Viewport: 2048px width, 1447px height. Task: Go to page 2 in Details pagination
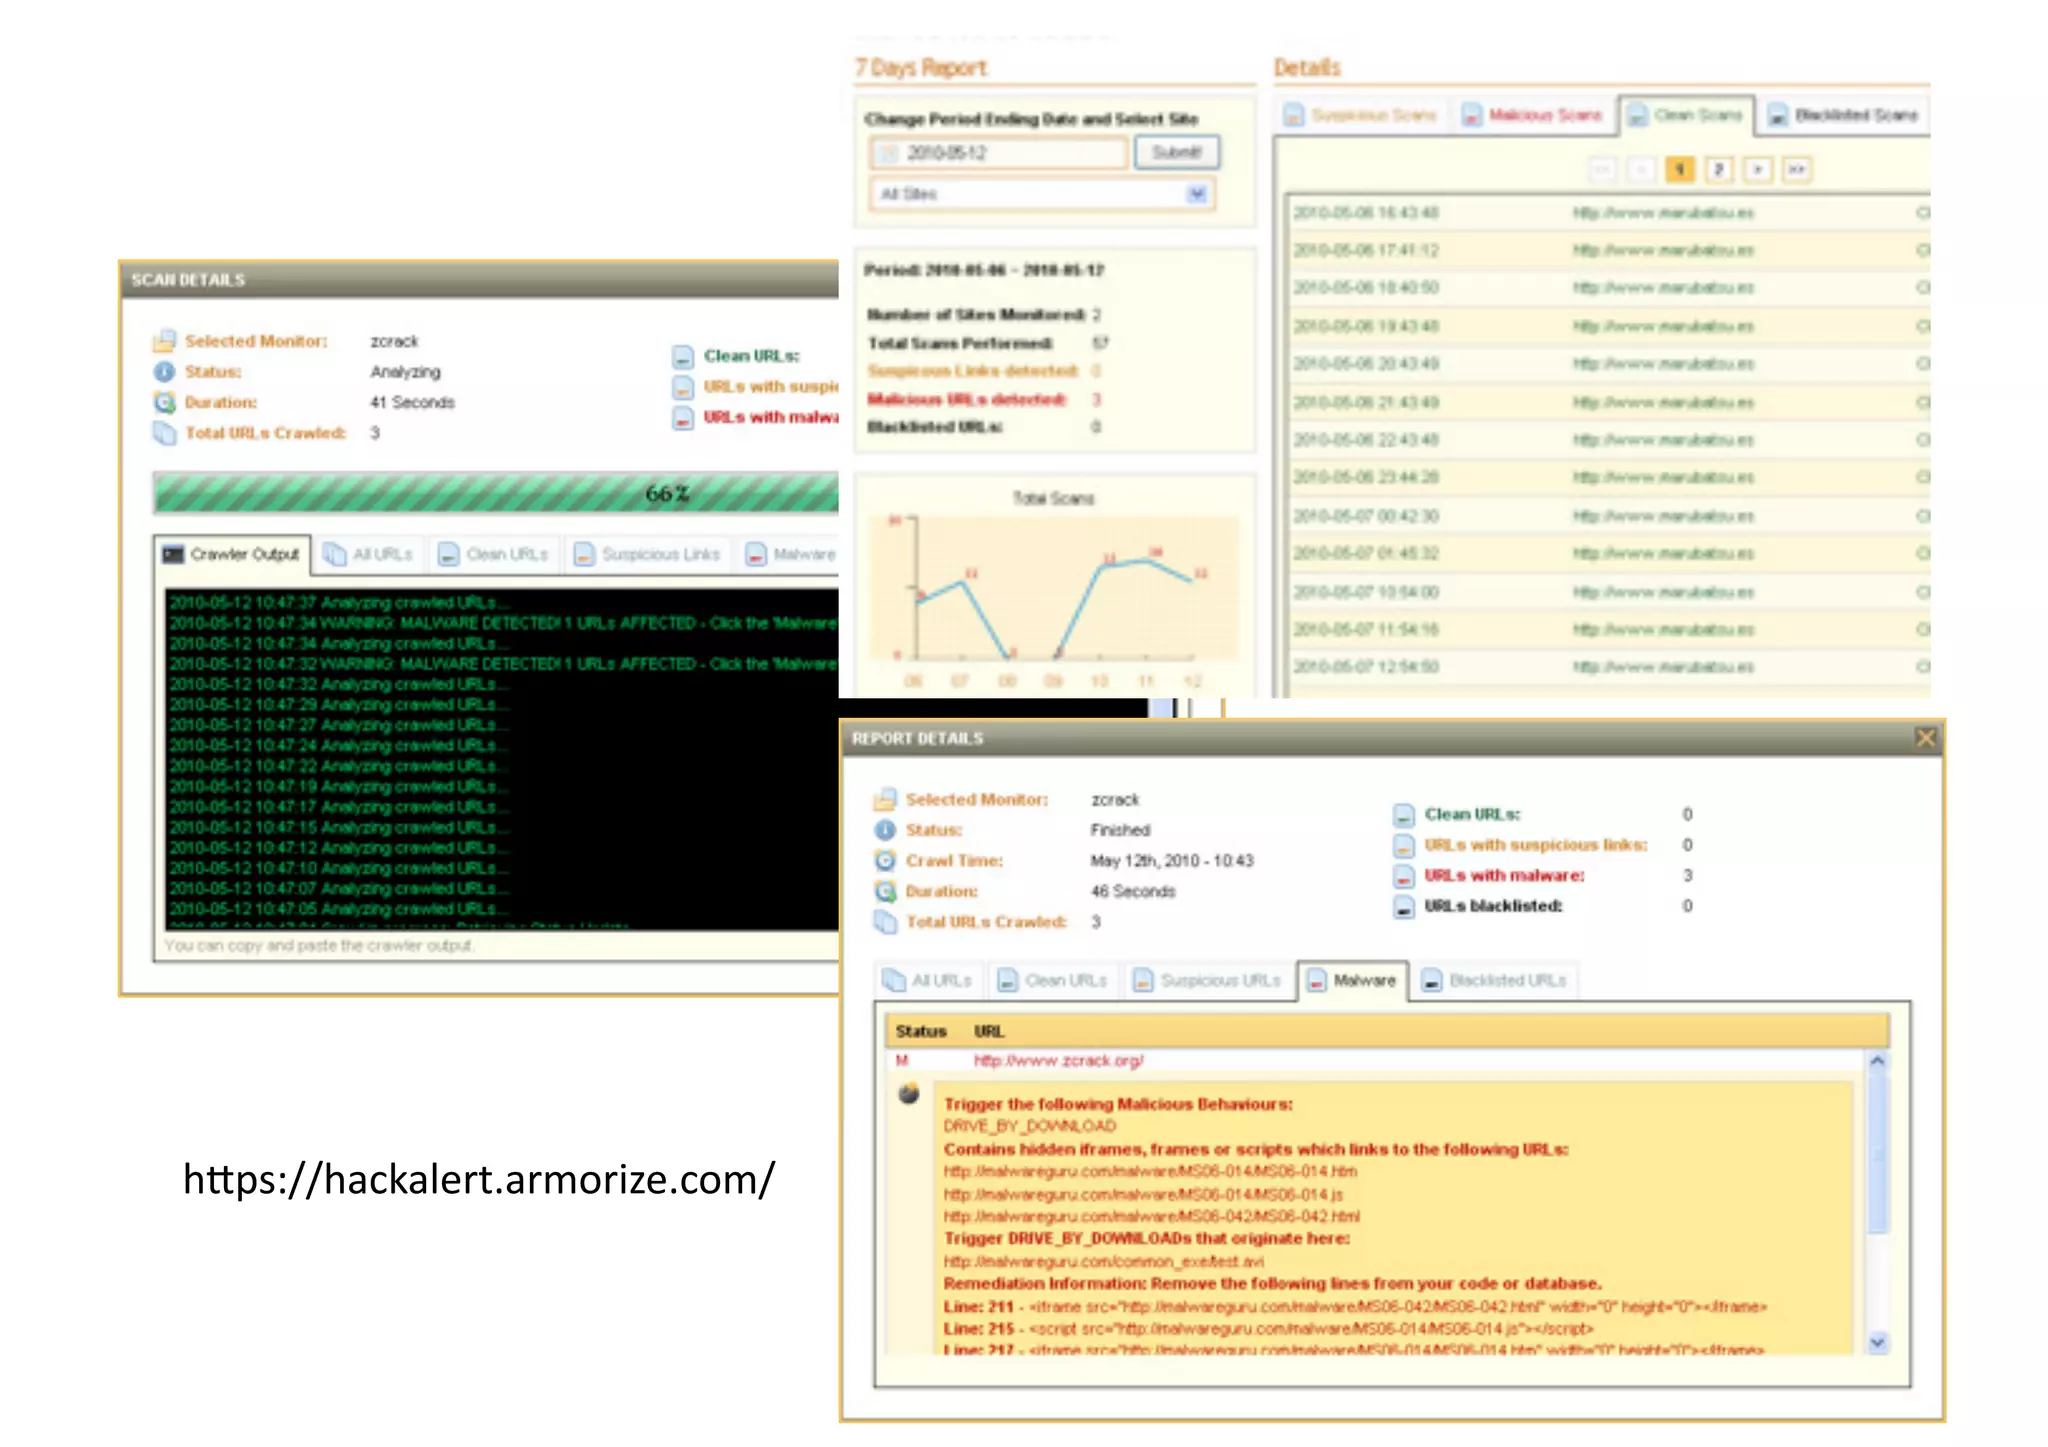click(x=1719, y=169)
